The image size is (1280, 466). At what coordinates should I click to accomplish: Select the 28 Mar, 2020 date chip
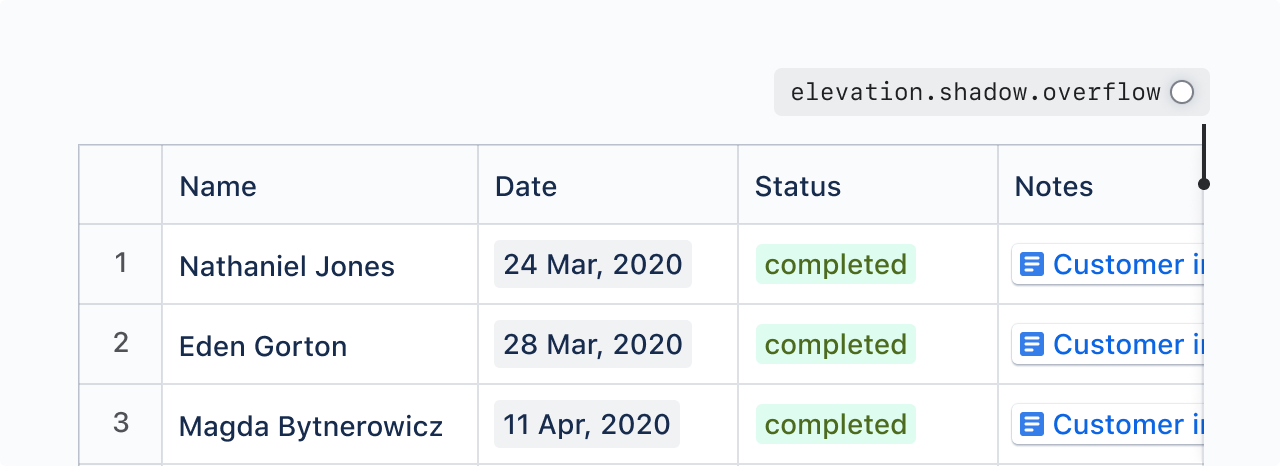(593, 345)
